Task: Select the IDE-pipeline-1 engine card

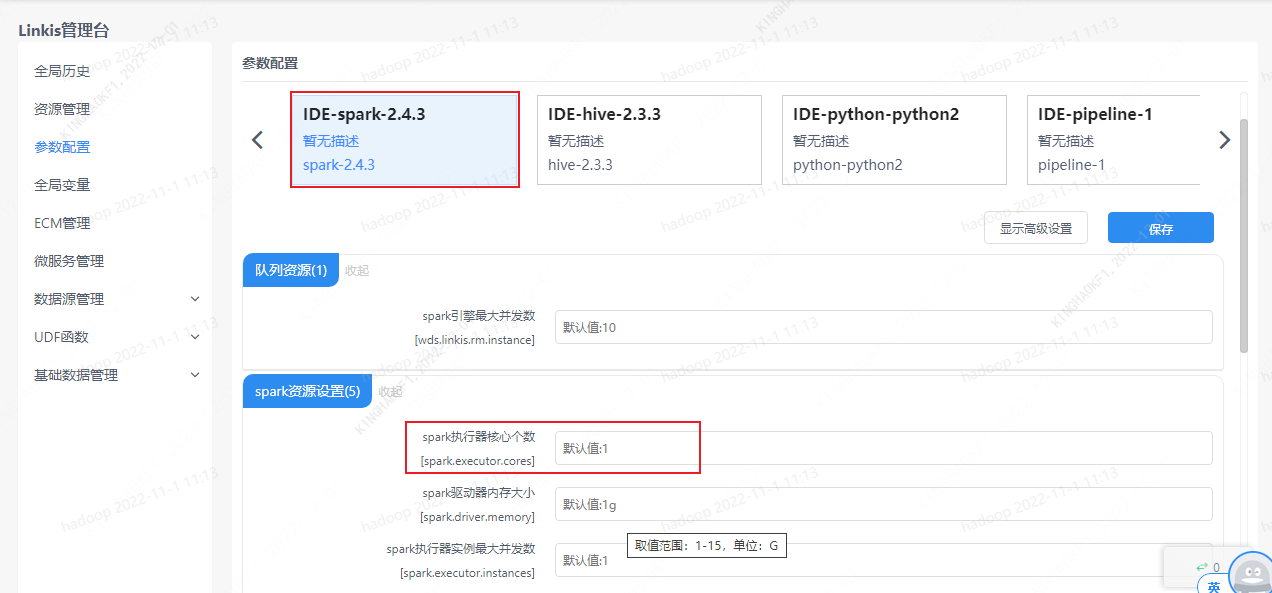Action: point(1113,140)
